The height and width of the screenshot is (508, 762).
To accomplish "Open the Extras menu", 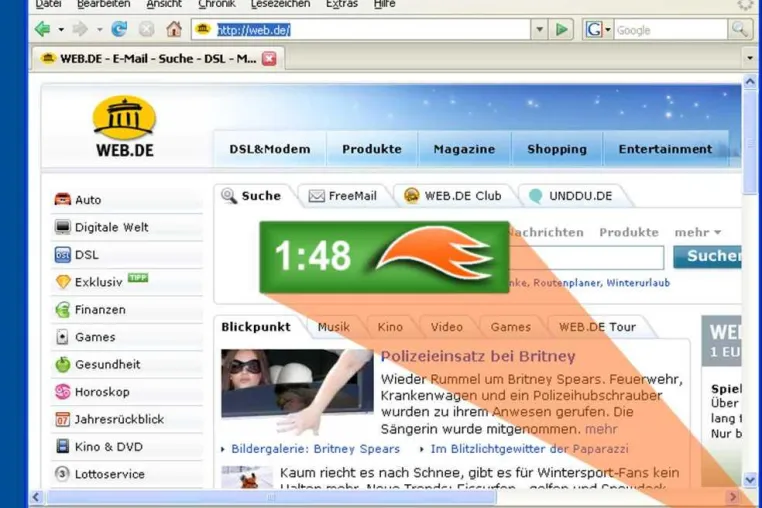I will (x=342, y=4).
